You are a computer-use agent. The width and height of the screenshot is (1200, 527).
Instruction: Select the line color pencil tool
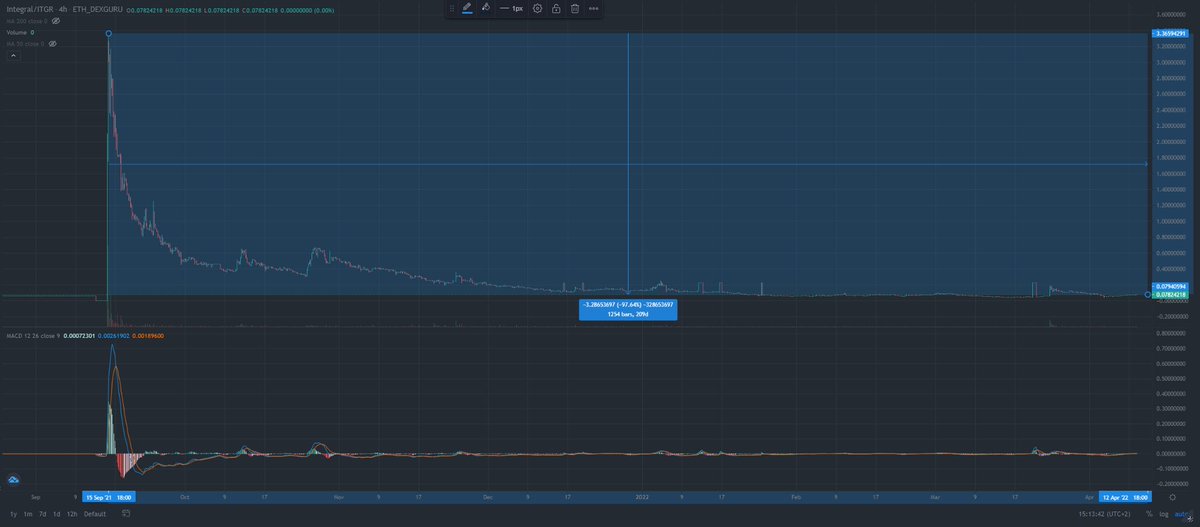tap(466, 8)
